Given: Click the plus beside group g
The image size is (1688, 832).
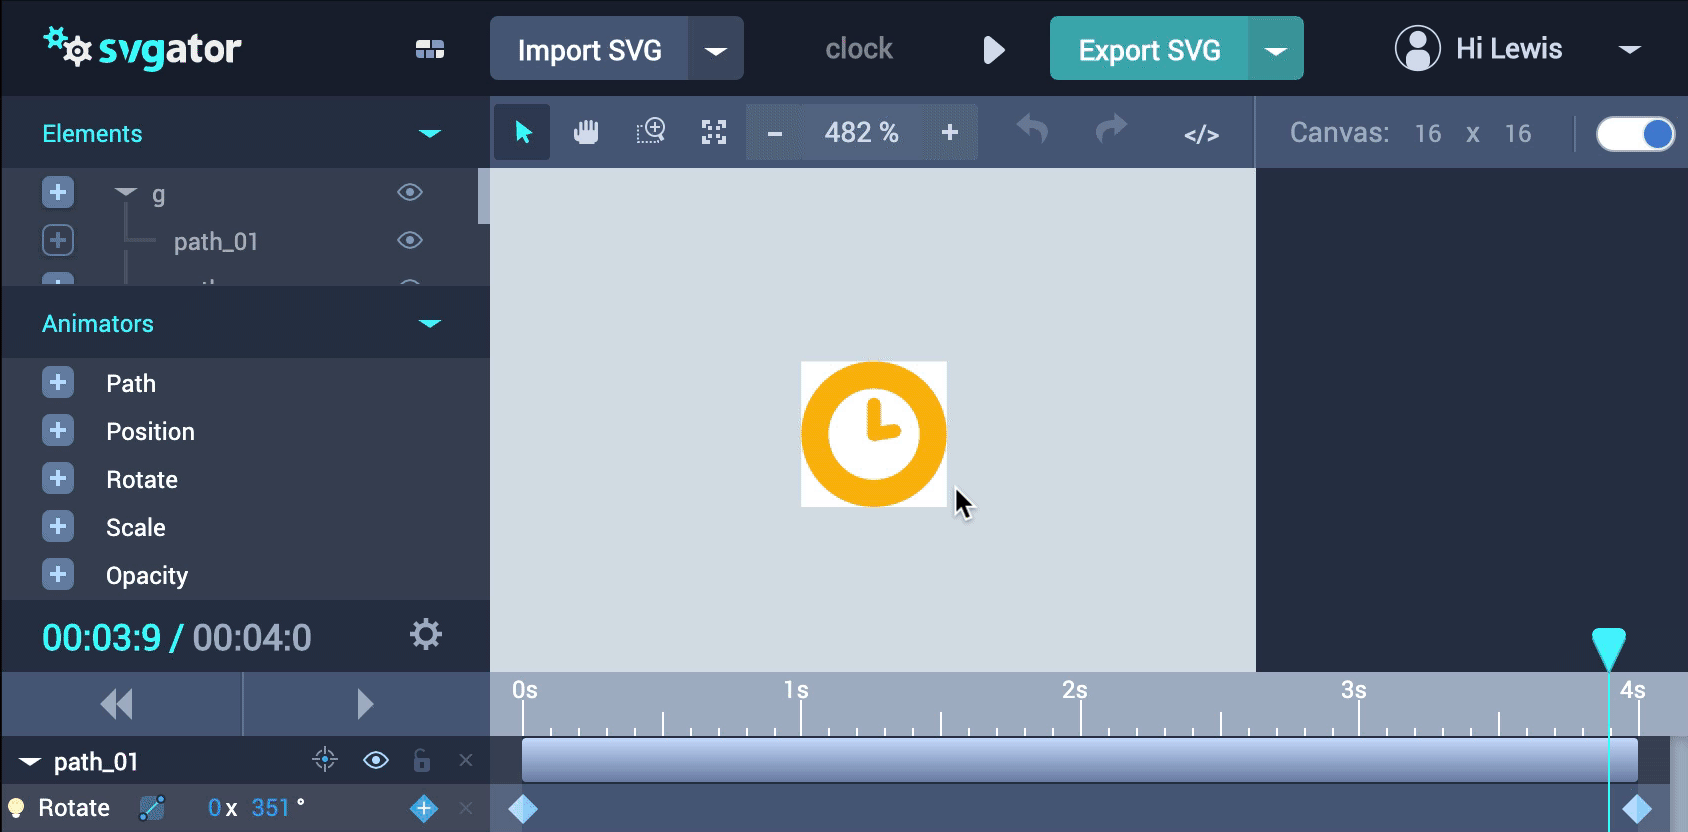Looking at the screenshot, I should [x=58, y=192].
